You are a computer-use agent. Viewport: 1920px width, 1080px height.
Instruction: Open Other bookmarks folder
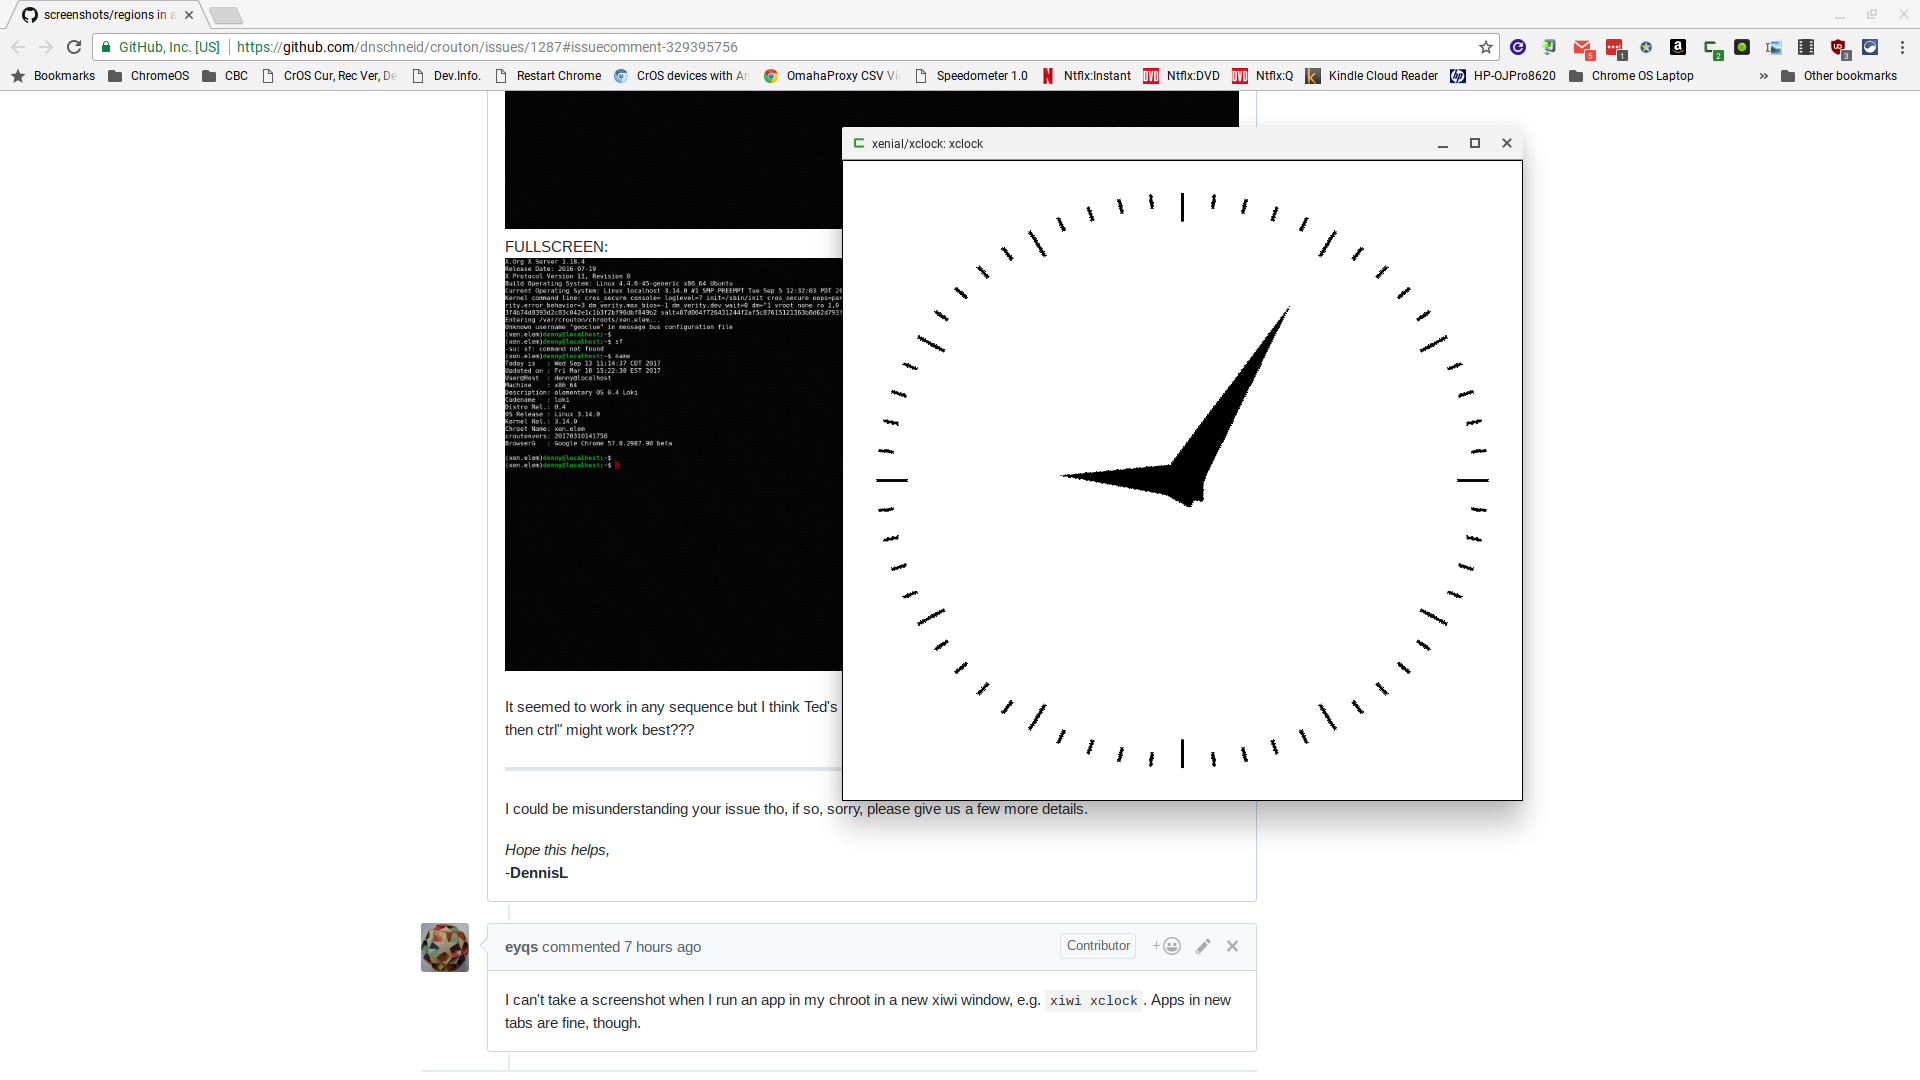[1839, 76]
